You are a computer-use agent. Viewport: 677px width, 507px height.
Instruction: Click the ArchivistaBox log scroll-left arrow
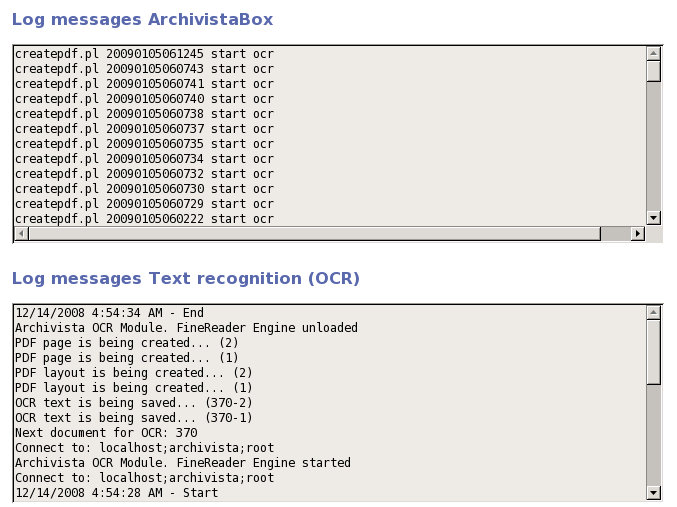pos(21,234)
